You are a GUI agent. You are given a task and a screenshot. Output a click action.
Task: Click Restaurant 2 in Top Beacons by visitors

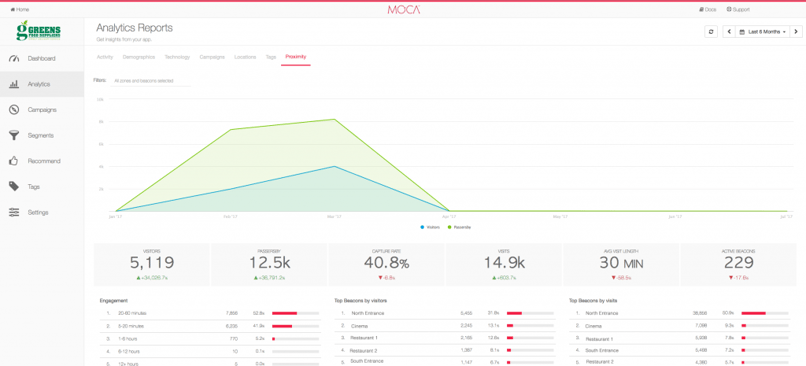tap(363, 351)
